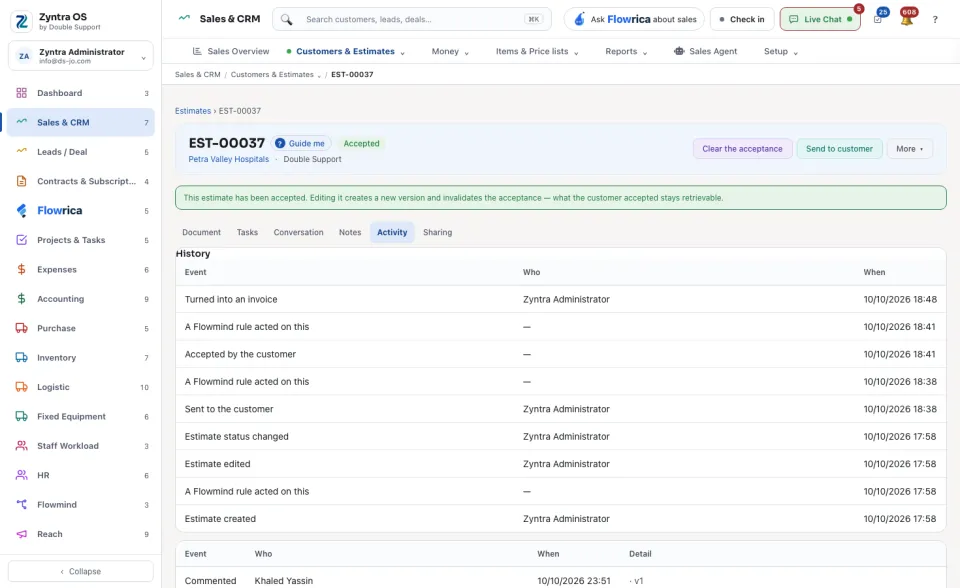Click the Staff Workload people icon
960x588 pixels.
click(21, 446)
